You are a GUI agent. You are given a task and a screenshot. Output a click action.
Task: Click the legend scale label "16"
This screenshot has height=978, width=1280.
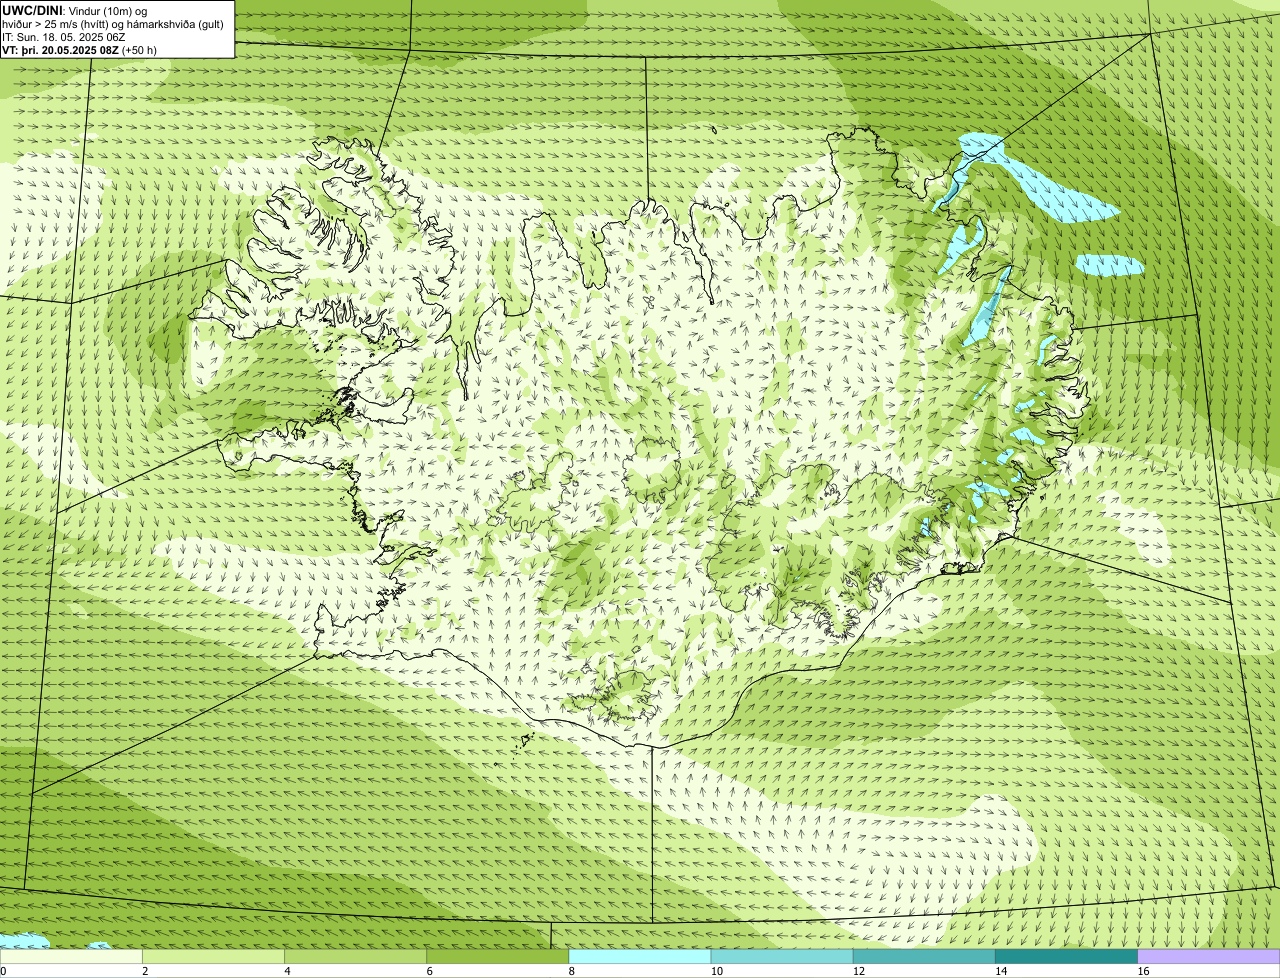(1144, 971)
